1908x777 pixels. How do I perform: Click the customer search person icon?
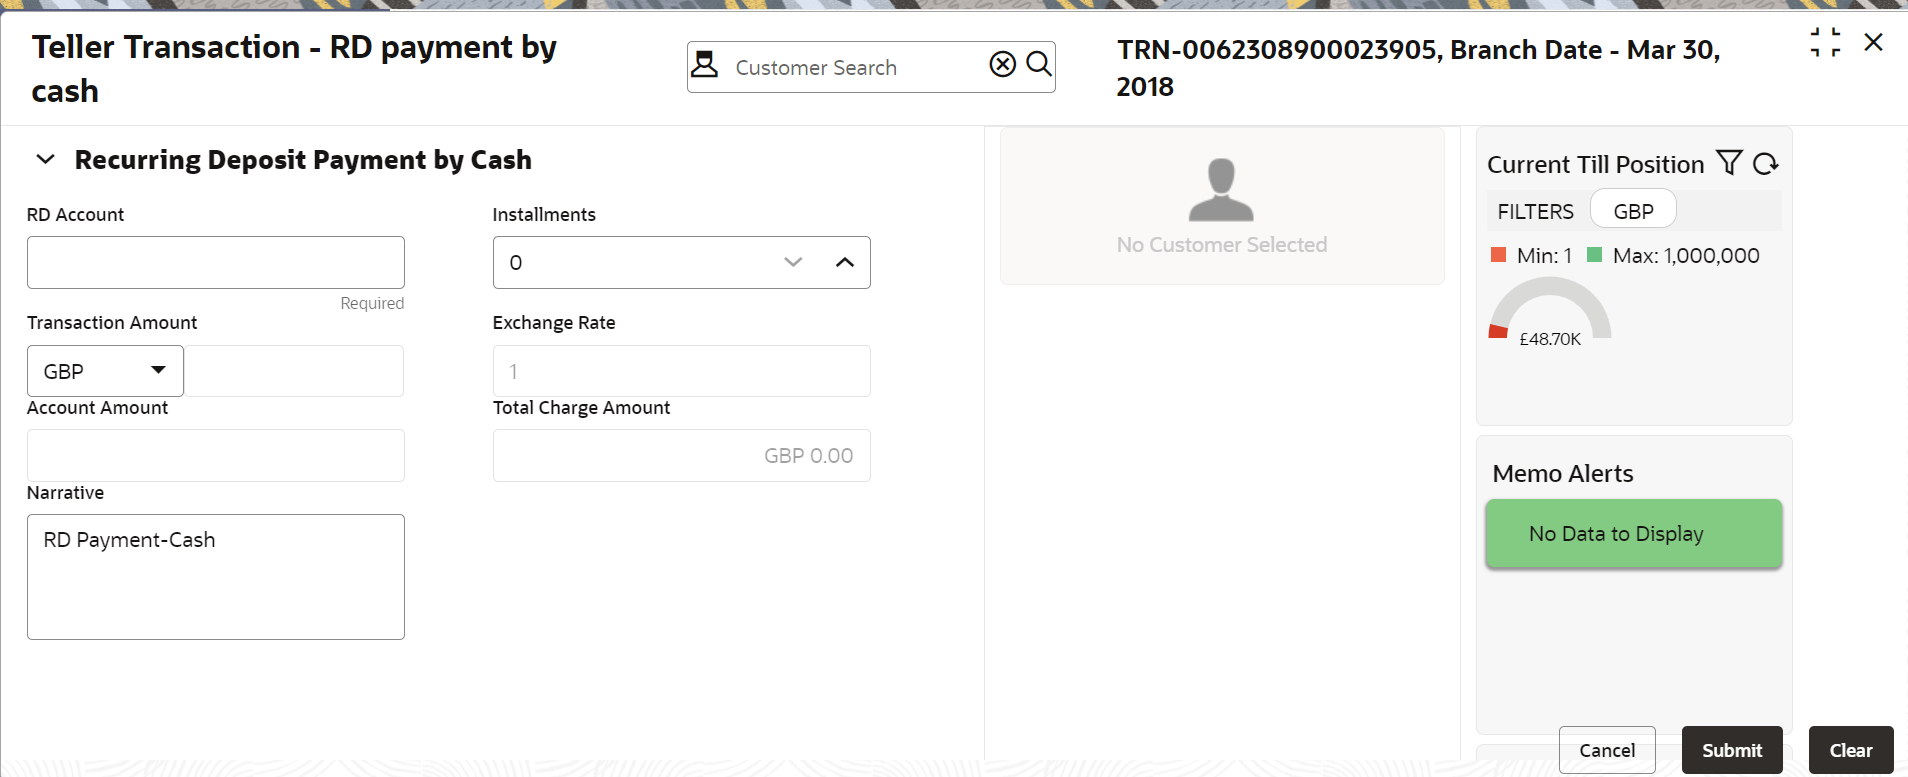[x=705, y=65]
